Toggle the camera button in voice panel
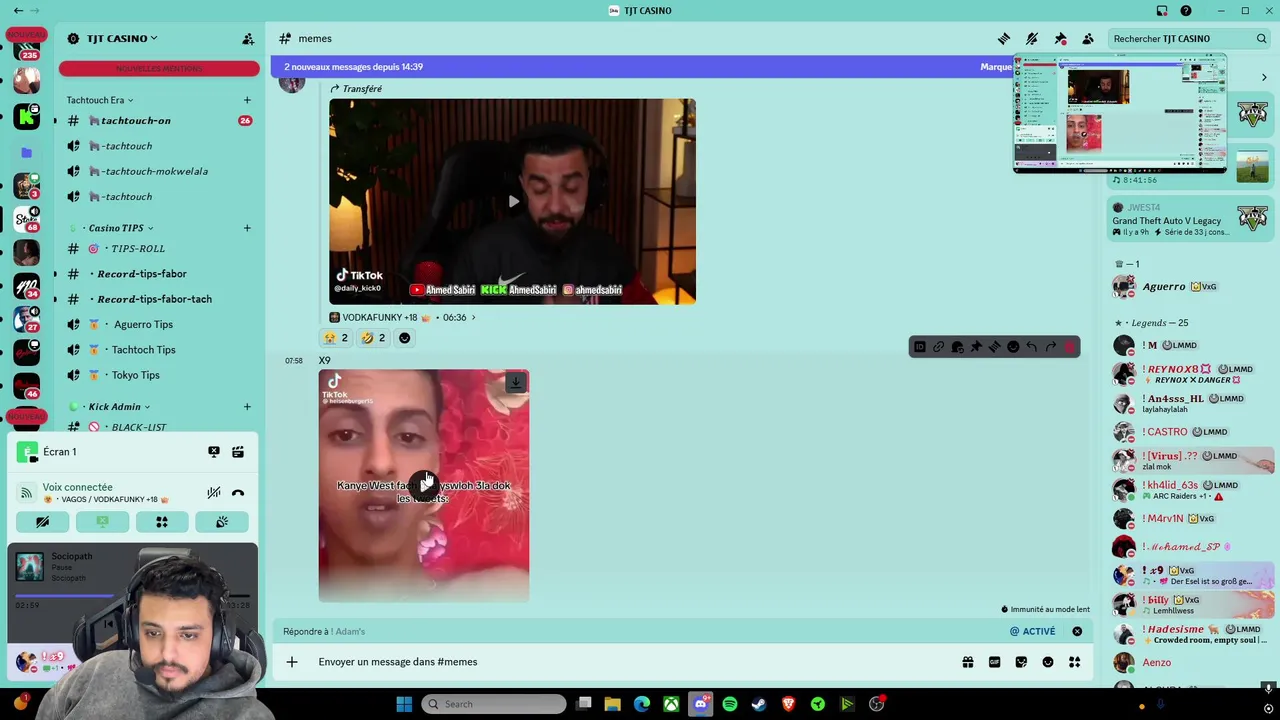Image resolution: width=1280 pixels, height=720 pixels. click(42, 522)
